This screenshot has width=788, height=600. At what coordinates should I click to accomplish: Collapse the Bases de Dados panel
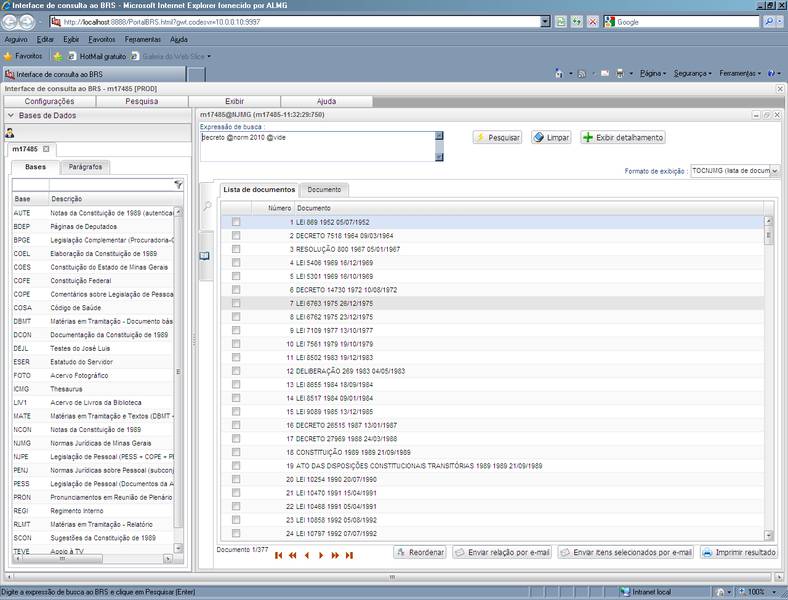(x=10, y=116)
